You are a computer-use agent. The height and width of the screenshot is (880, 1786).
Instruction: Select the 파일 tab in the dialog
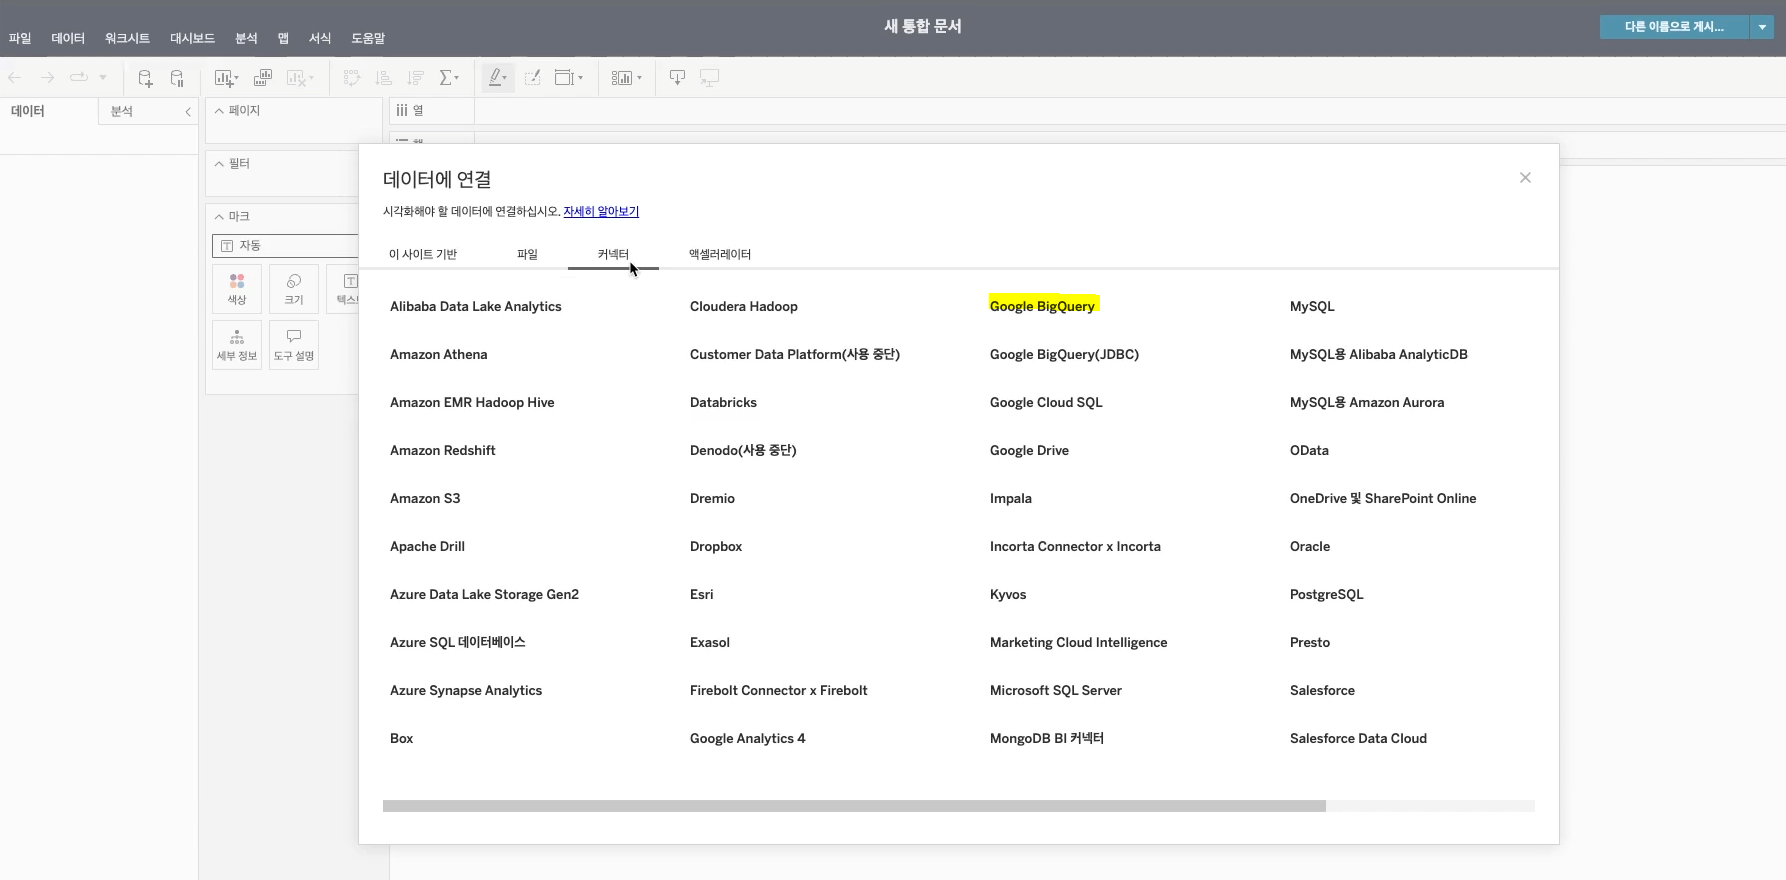(x=527, y=254)
